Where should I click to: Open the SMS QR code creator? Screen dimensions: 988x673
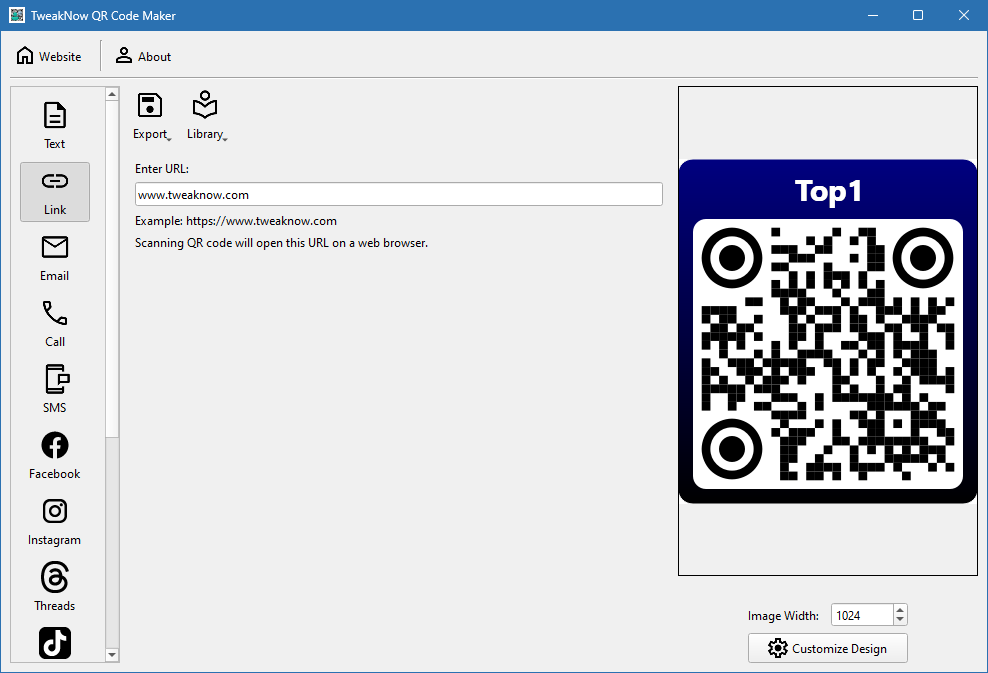[x=55, y=388]
